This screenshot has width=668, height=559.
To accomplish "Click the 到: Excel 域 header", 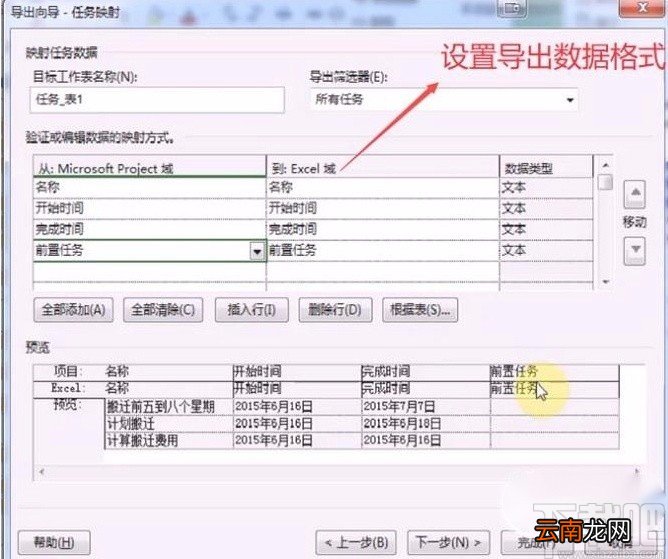I will (x=383, y=168).
